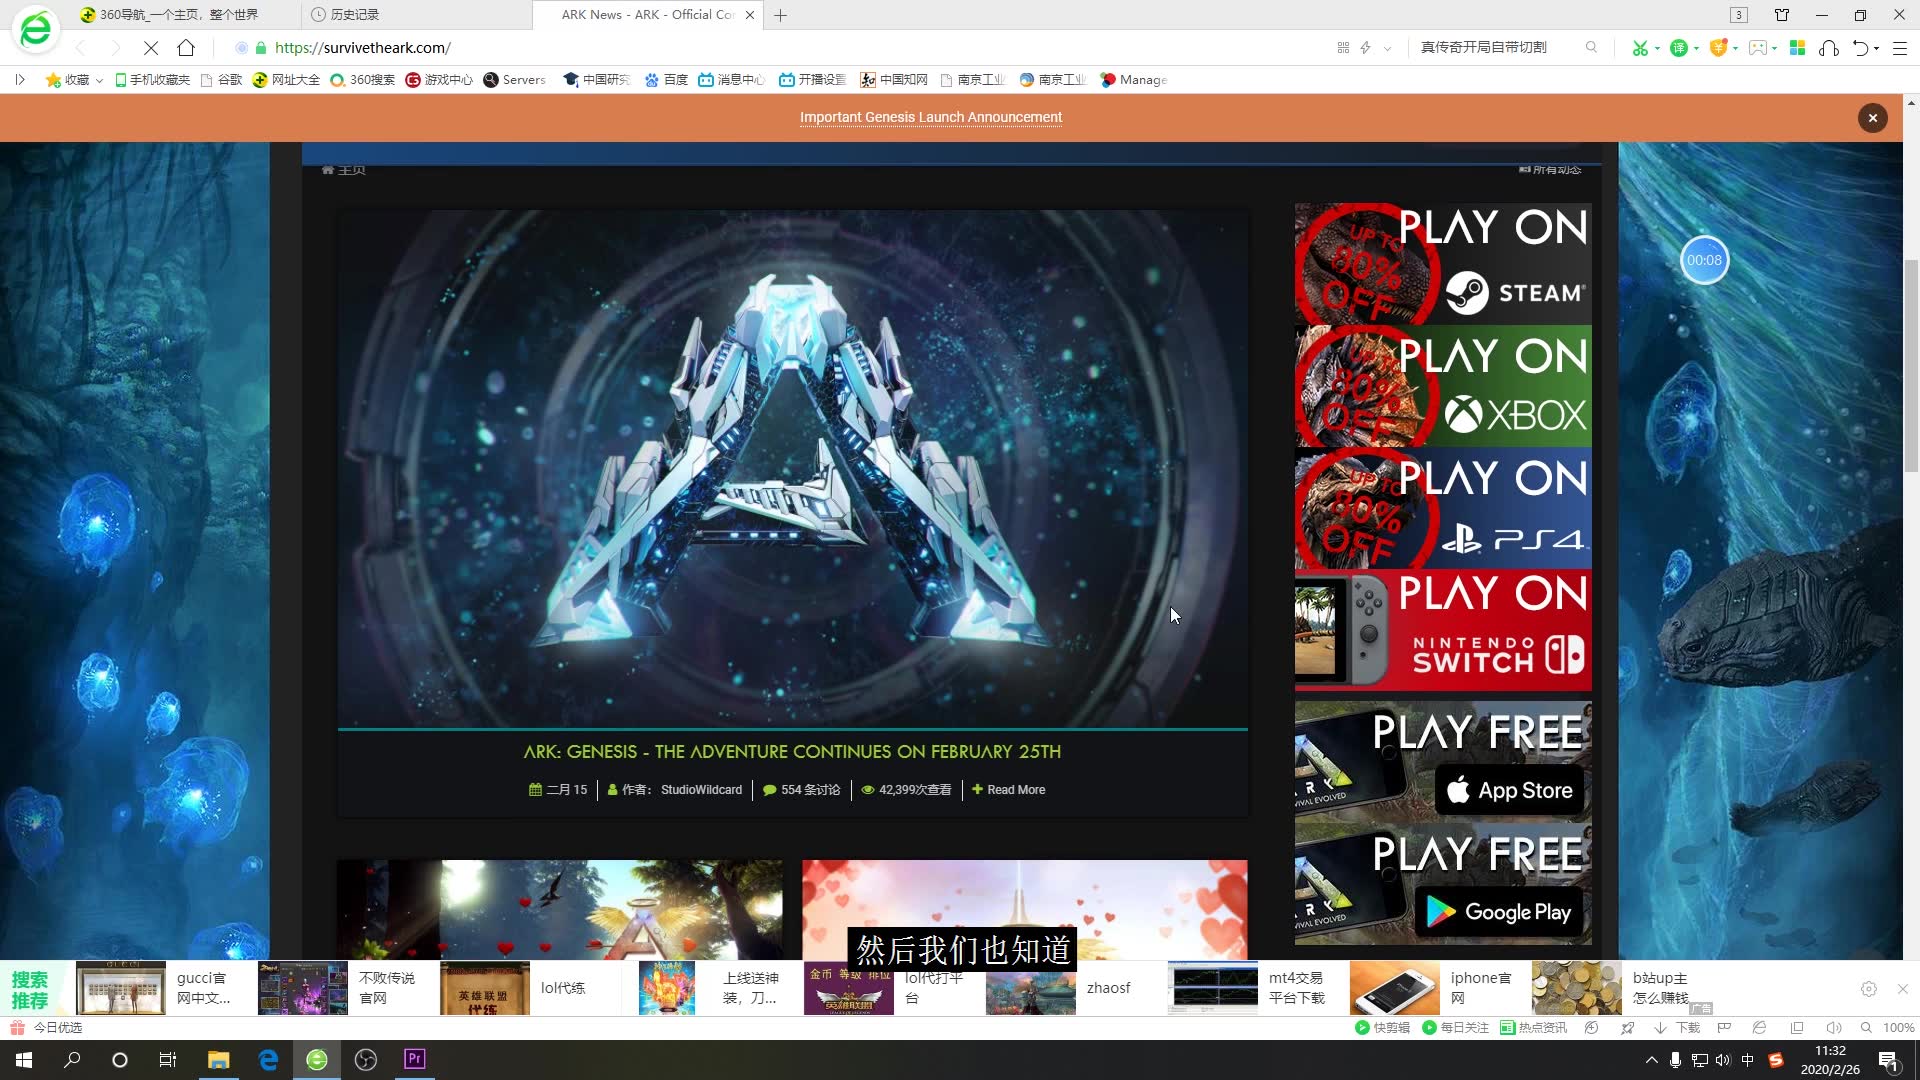Open the browser main menu
Viewport: 1920px width, 1080px height.
click(1900, 48)
